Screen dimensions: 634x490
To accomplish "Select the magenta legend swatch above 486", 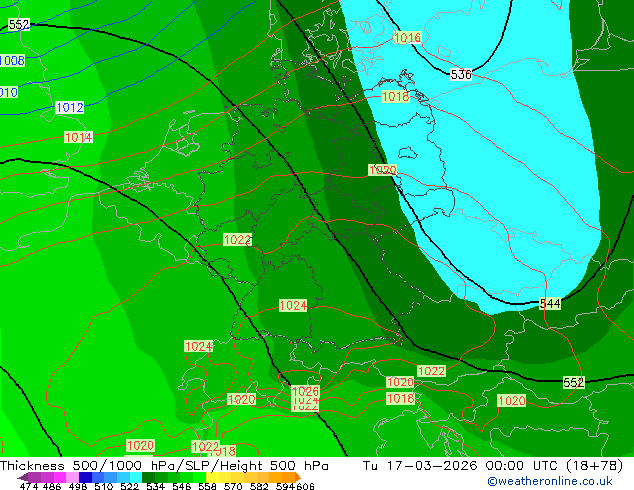I will [x=60, y=477].
